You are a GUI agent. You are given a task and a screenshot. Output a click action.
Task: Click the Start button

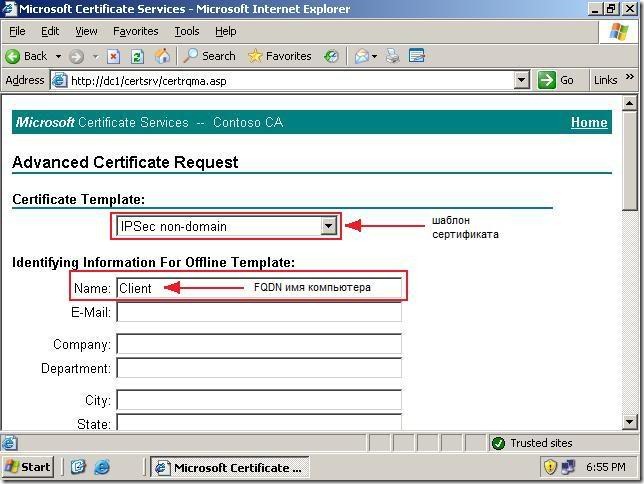[x=28, y=467]
